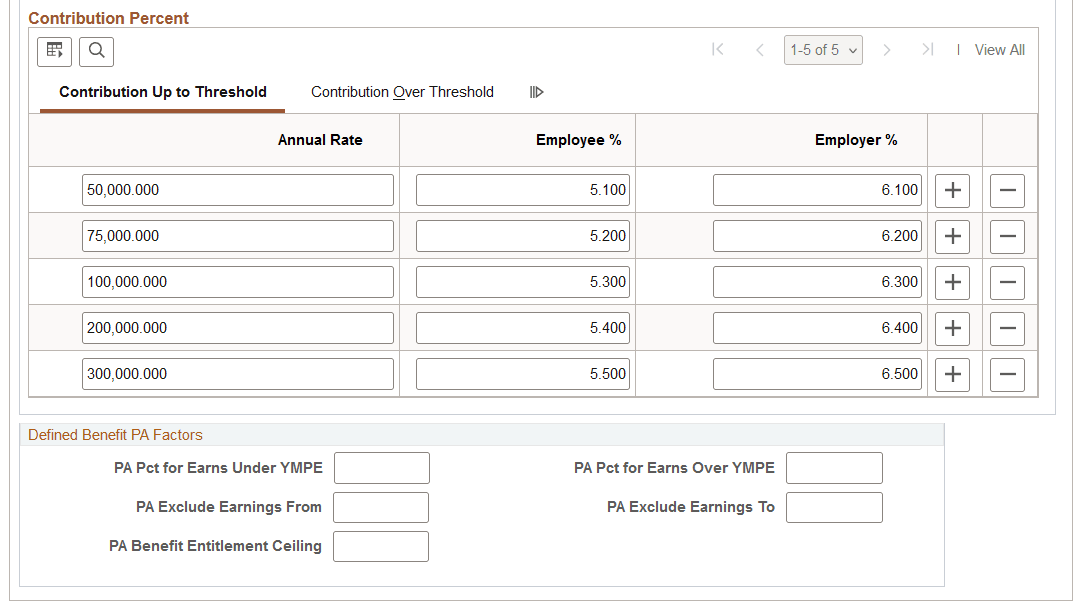Viewport: 1085px width, 608px height.
Task: Click the Find magnifying glass icon
Action: [x=96, y=51]
